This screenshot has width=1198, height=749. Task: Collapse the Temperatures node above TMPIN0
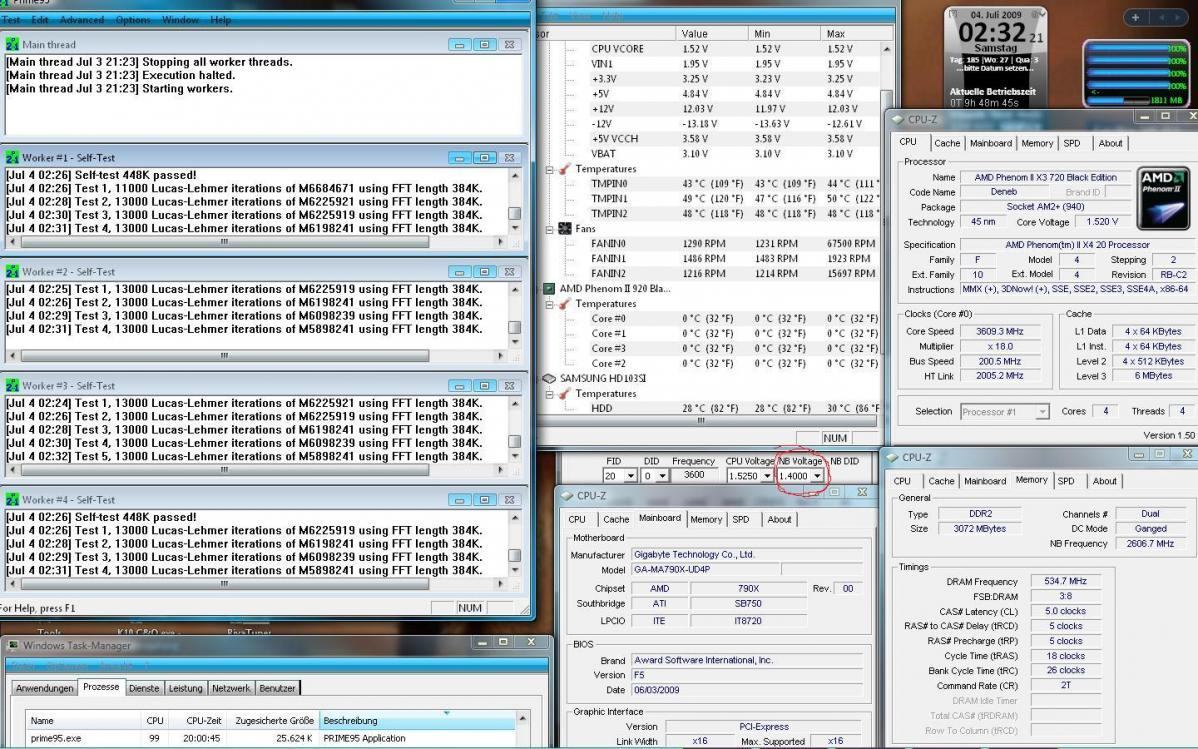click(549, 169)
